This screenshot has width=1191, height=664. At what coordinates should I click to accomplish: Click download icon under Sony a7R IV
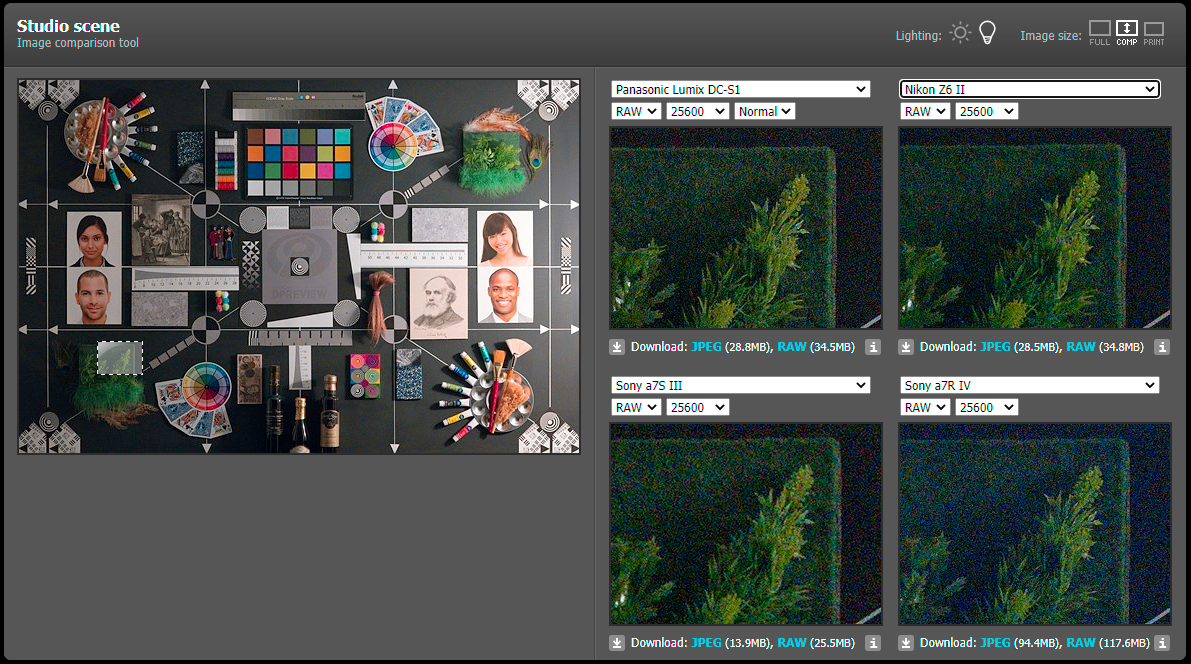(x=905, y=643)
